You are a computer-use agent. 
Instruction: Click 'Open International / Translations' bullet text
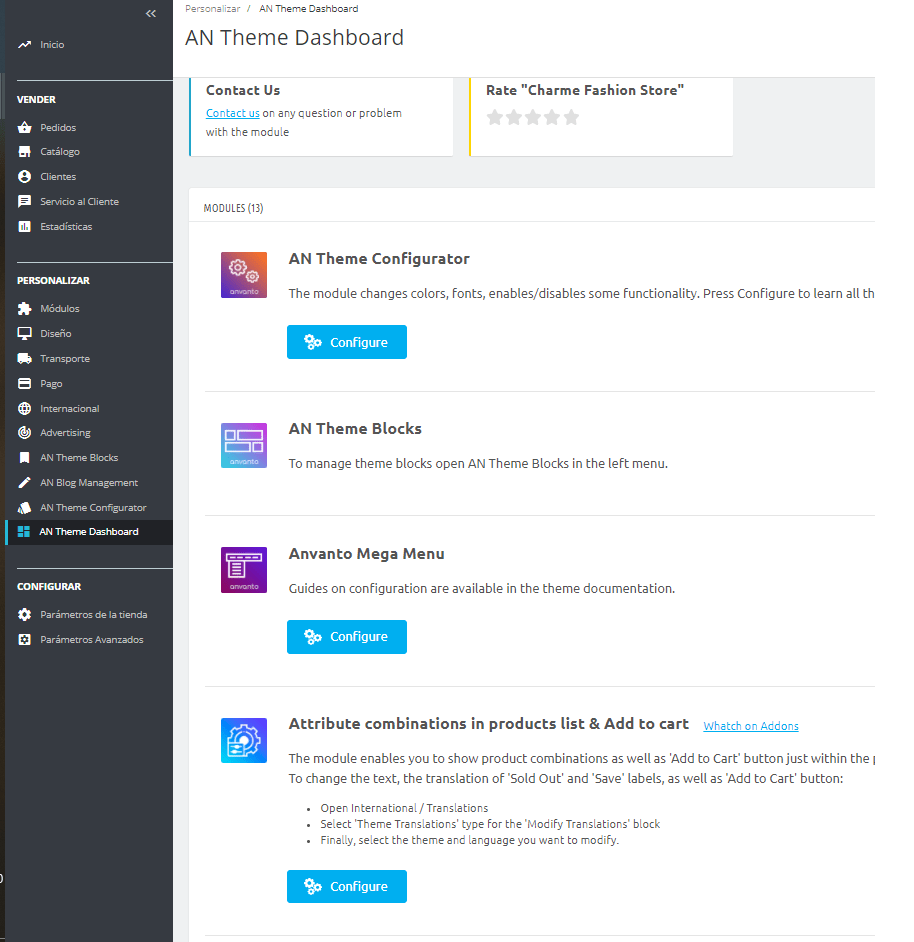[x=404, y=808]
